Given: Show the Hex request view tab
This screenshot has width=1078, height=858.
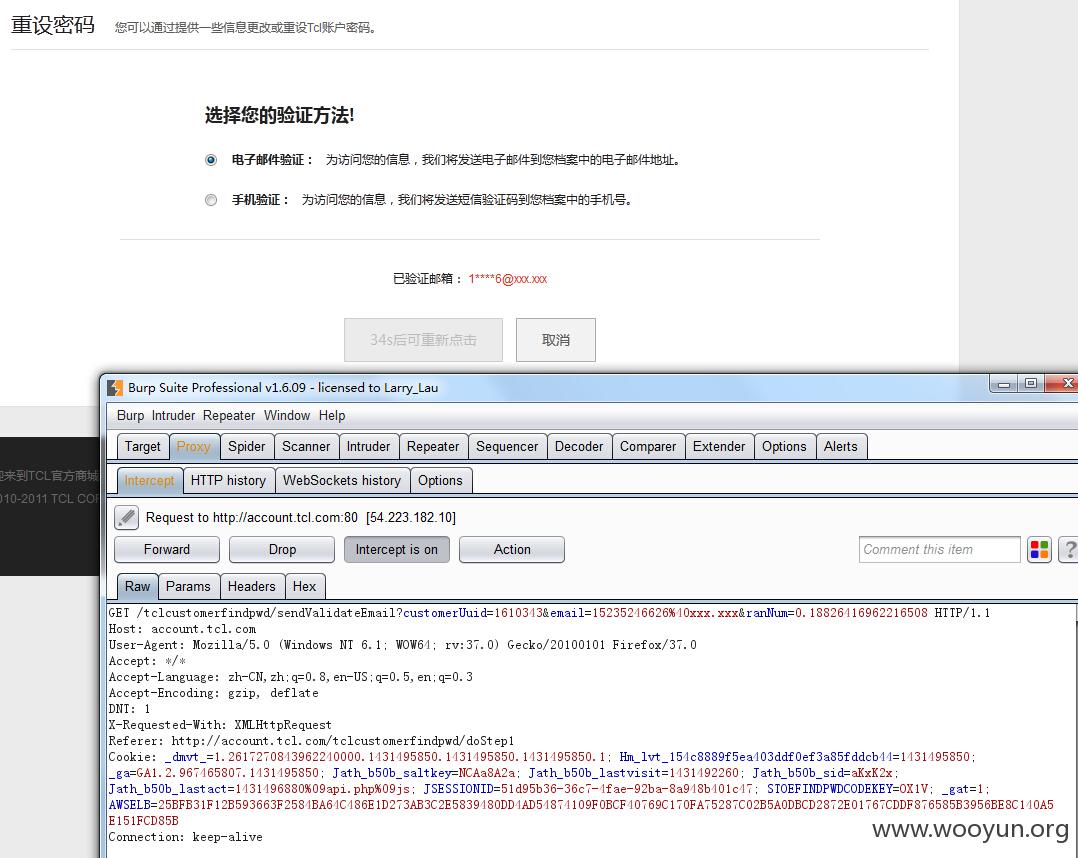Looking at the screenshot, I should pyautogui.click(x=305, y=586).
